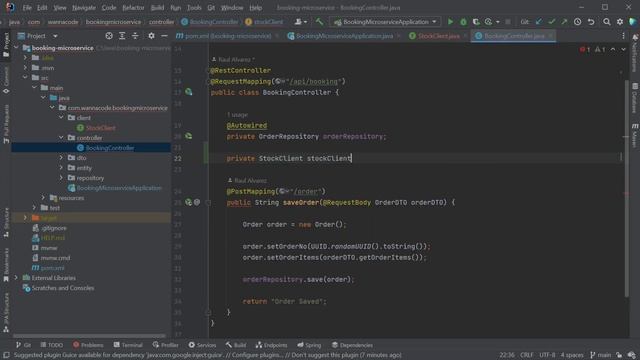Viewport: 640px width, 360px height.
Task: Expand the resources folder
Action: [43, 198]
